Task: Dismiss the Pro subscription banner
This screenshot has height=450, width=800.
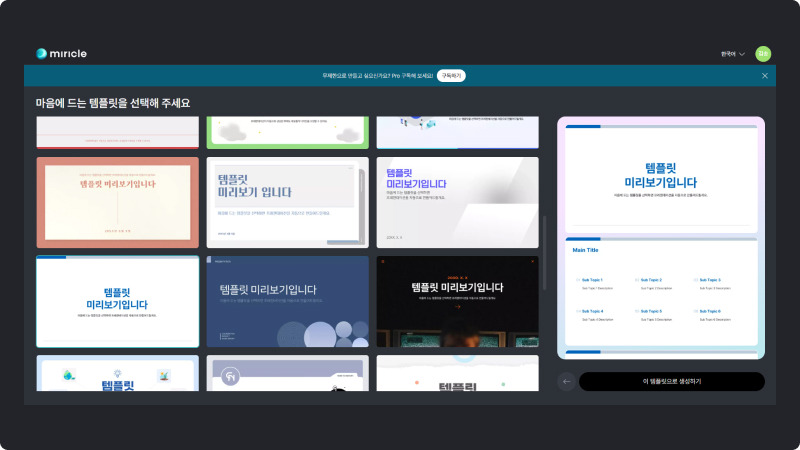Action: click(x=764, y=76)
